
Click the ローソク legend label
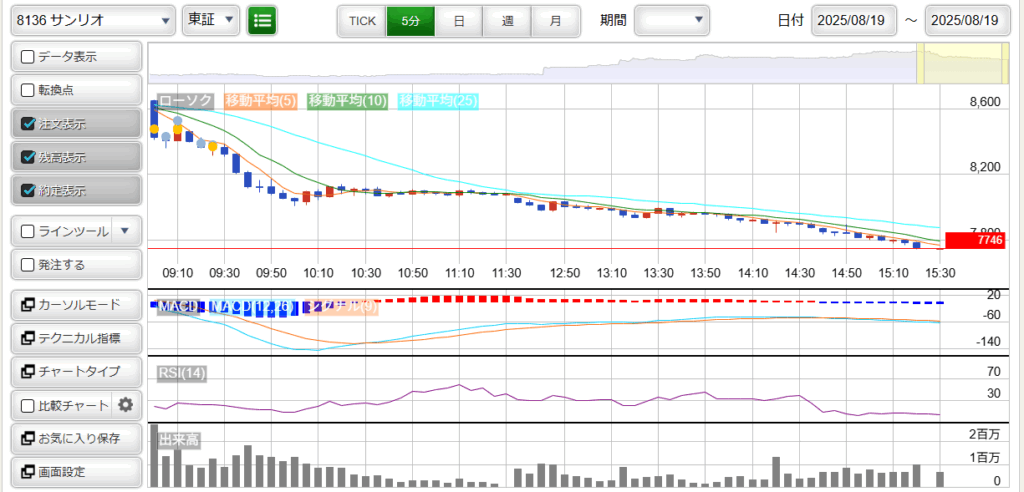(186, 101)
